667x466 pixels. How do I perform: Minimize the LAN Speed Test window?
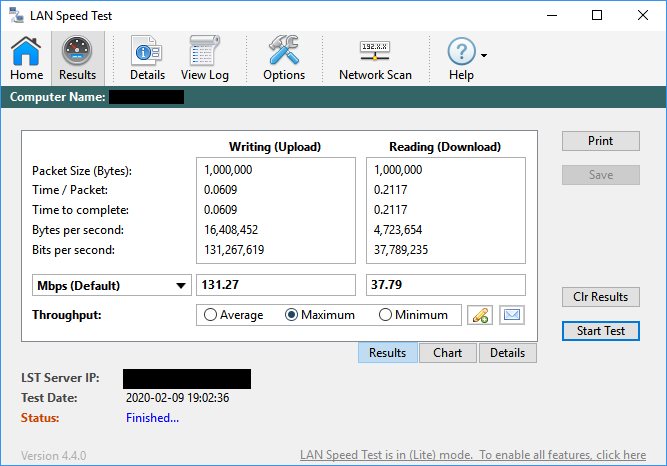point(552,15)
